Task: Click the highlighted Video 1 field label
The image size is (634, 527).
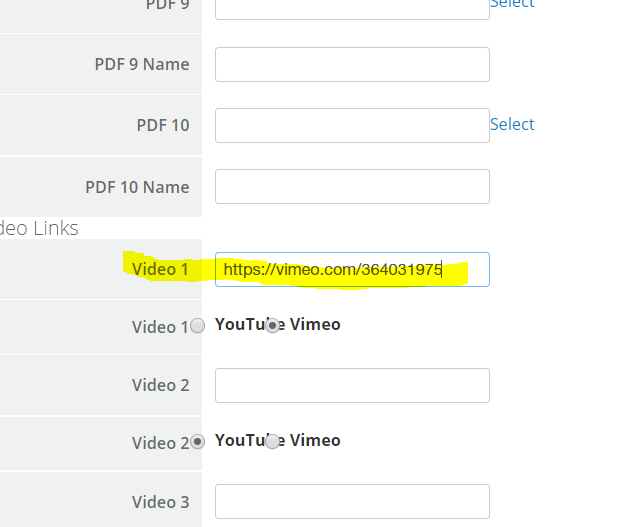Action: [x=161, y=269]
